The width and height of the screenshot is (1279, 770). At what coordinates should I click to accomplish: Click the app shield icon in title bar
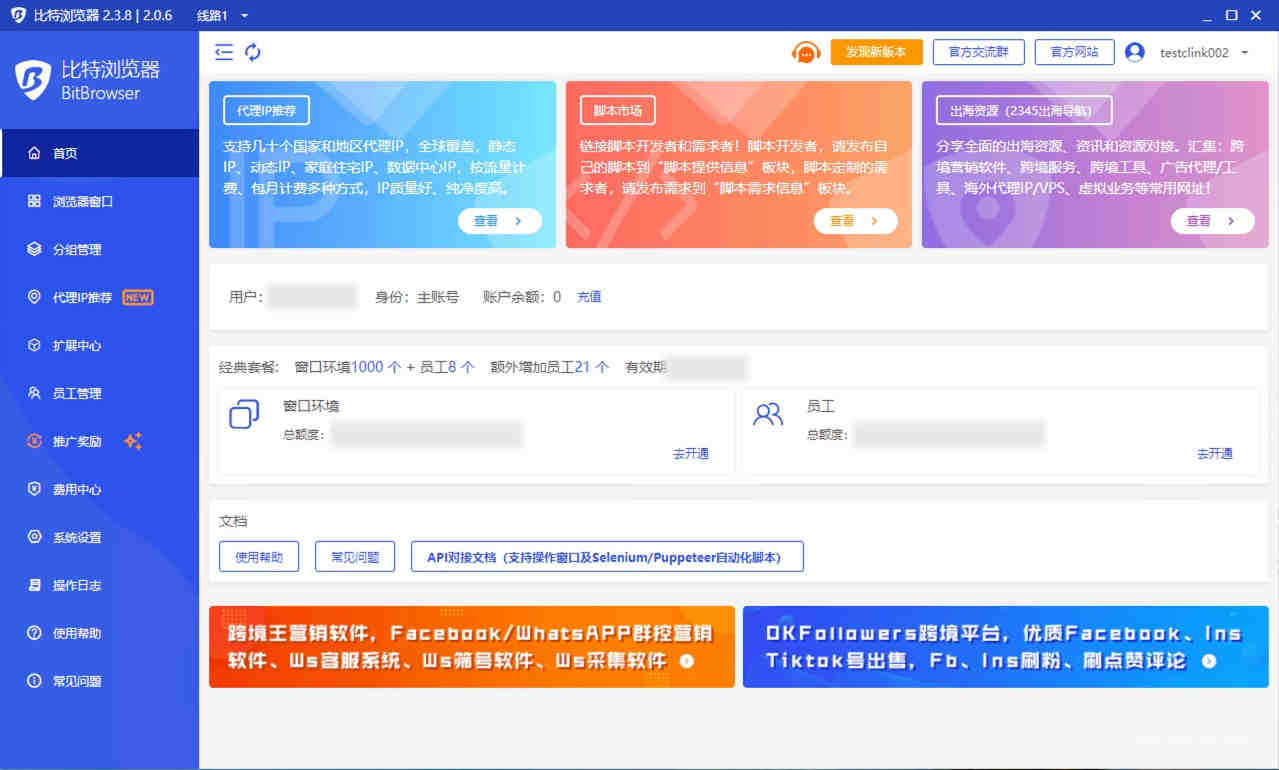coord(17,15)
